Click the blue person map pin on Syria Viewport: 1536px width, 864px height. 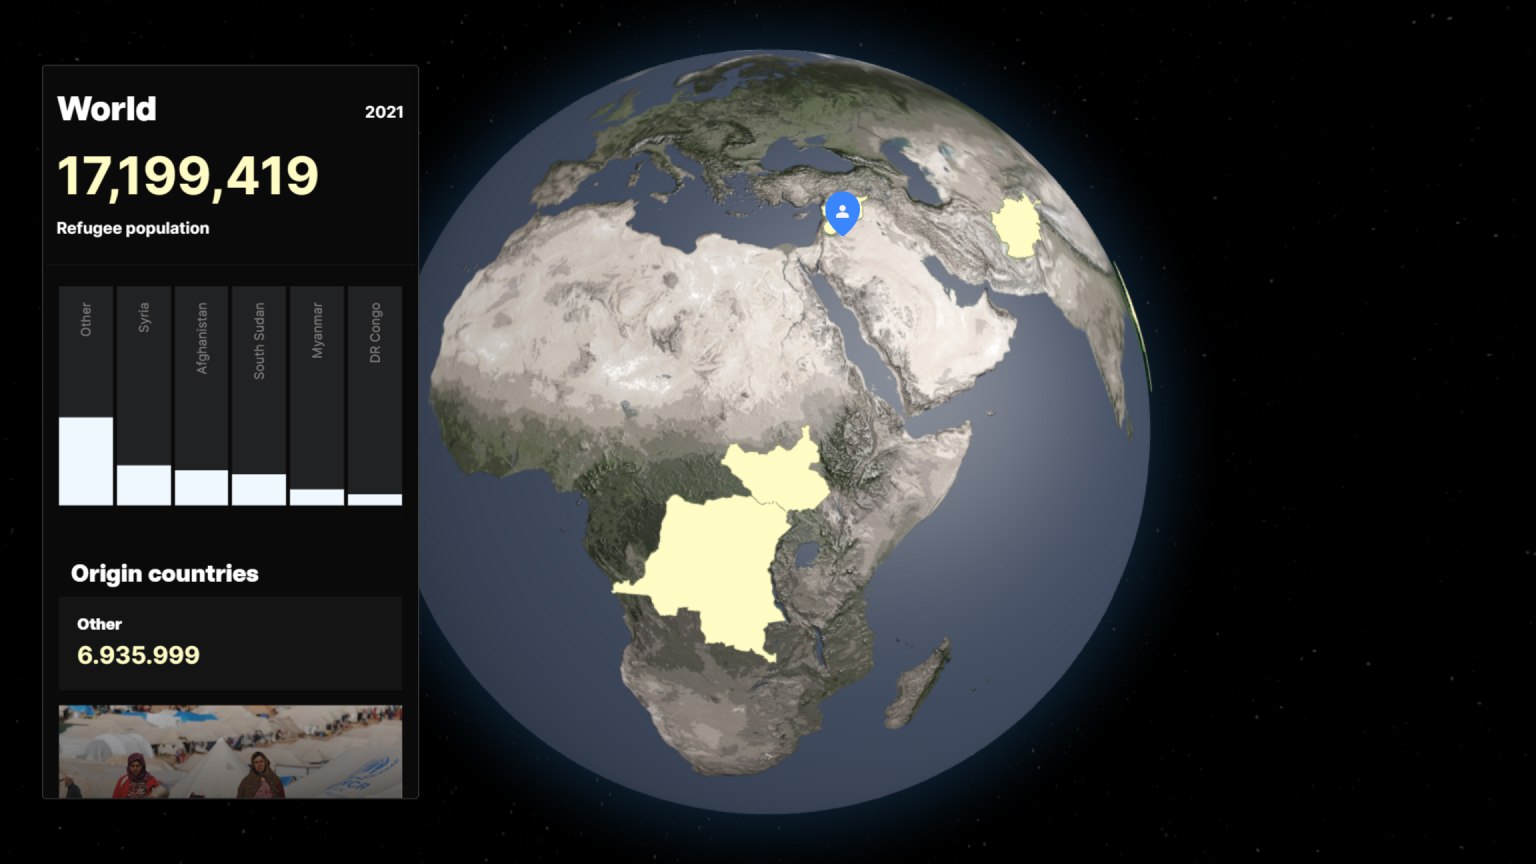[843, 213]
